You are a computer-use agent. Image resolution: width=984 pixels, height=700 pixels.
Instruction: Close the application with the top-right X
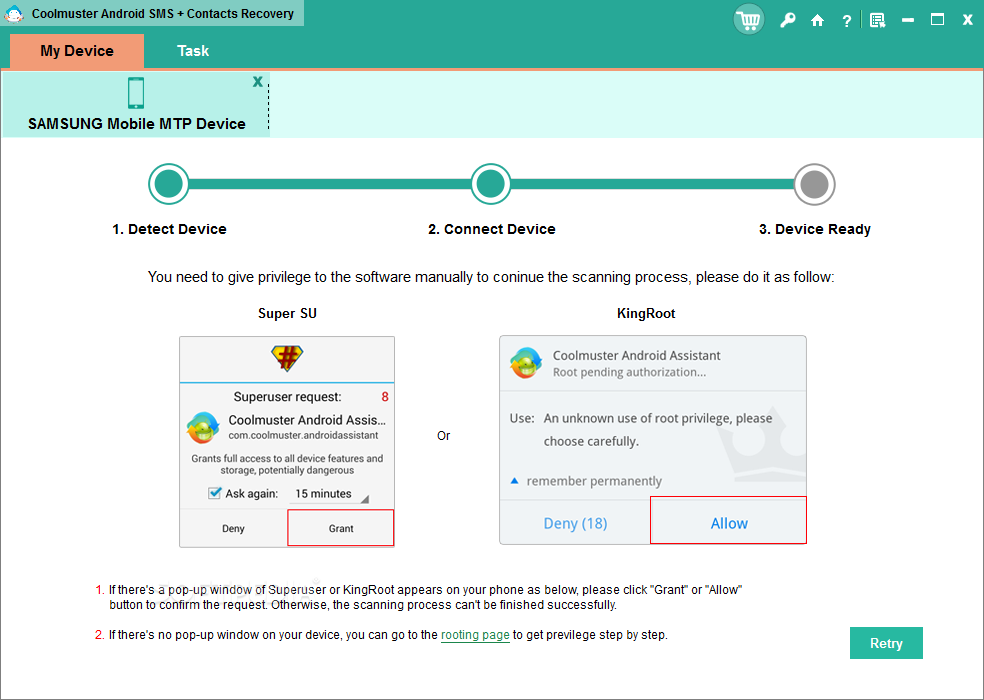pos(968,20)
